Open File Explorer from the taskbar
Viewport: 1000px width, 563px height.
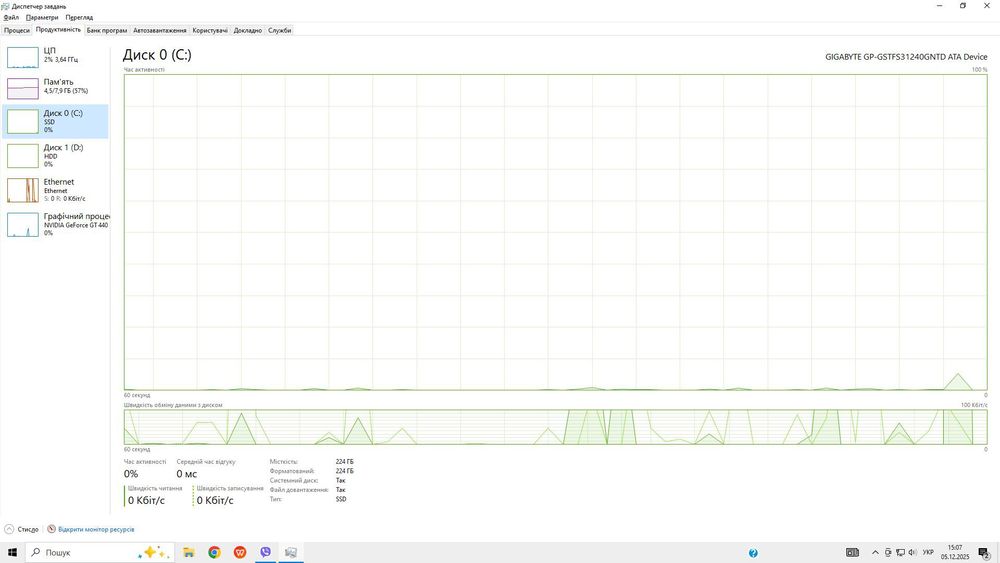(x=189, y=552)
